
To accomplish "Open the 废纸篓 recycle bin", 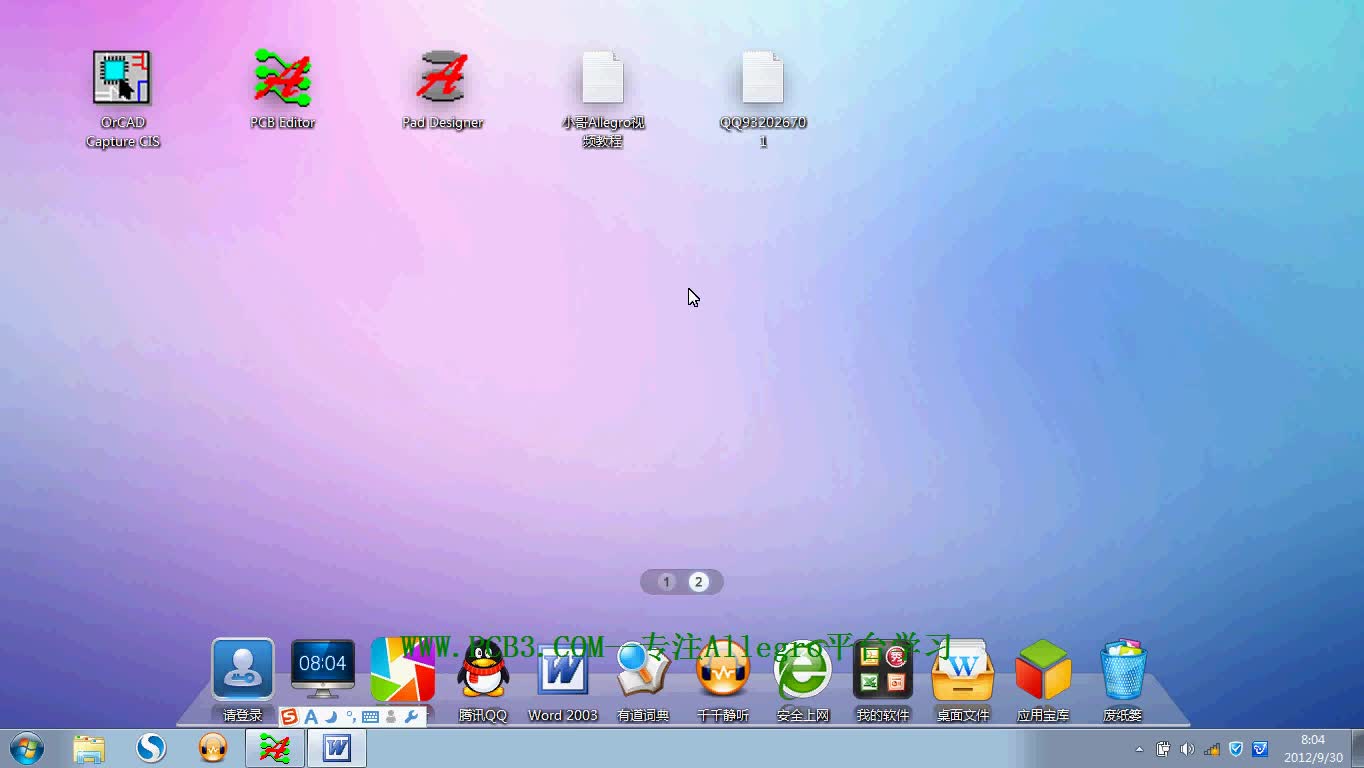I will [1123, 669].
